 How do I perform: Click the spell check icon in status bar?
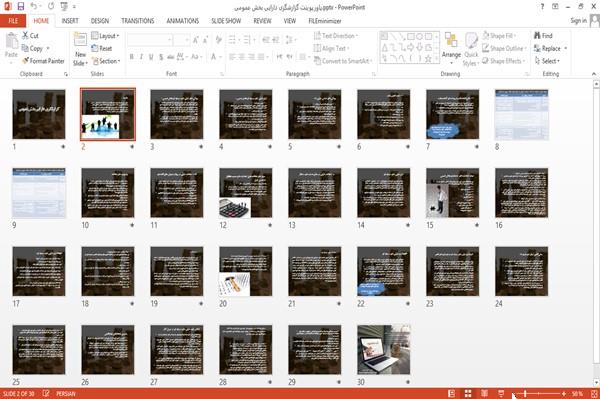(x=46, y=394)
